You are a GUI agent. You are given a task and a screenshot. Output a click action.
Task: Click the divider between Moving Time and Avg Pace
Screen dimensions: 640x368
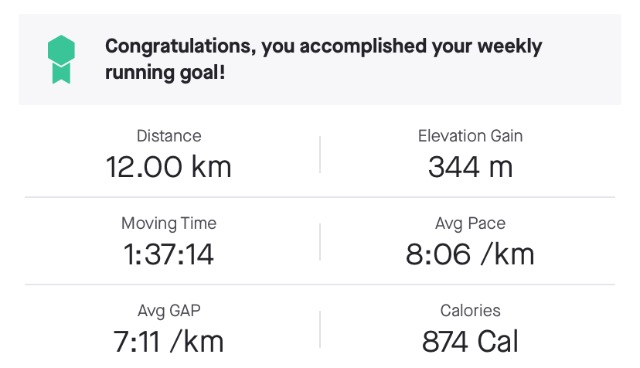coord(320,242)
